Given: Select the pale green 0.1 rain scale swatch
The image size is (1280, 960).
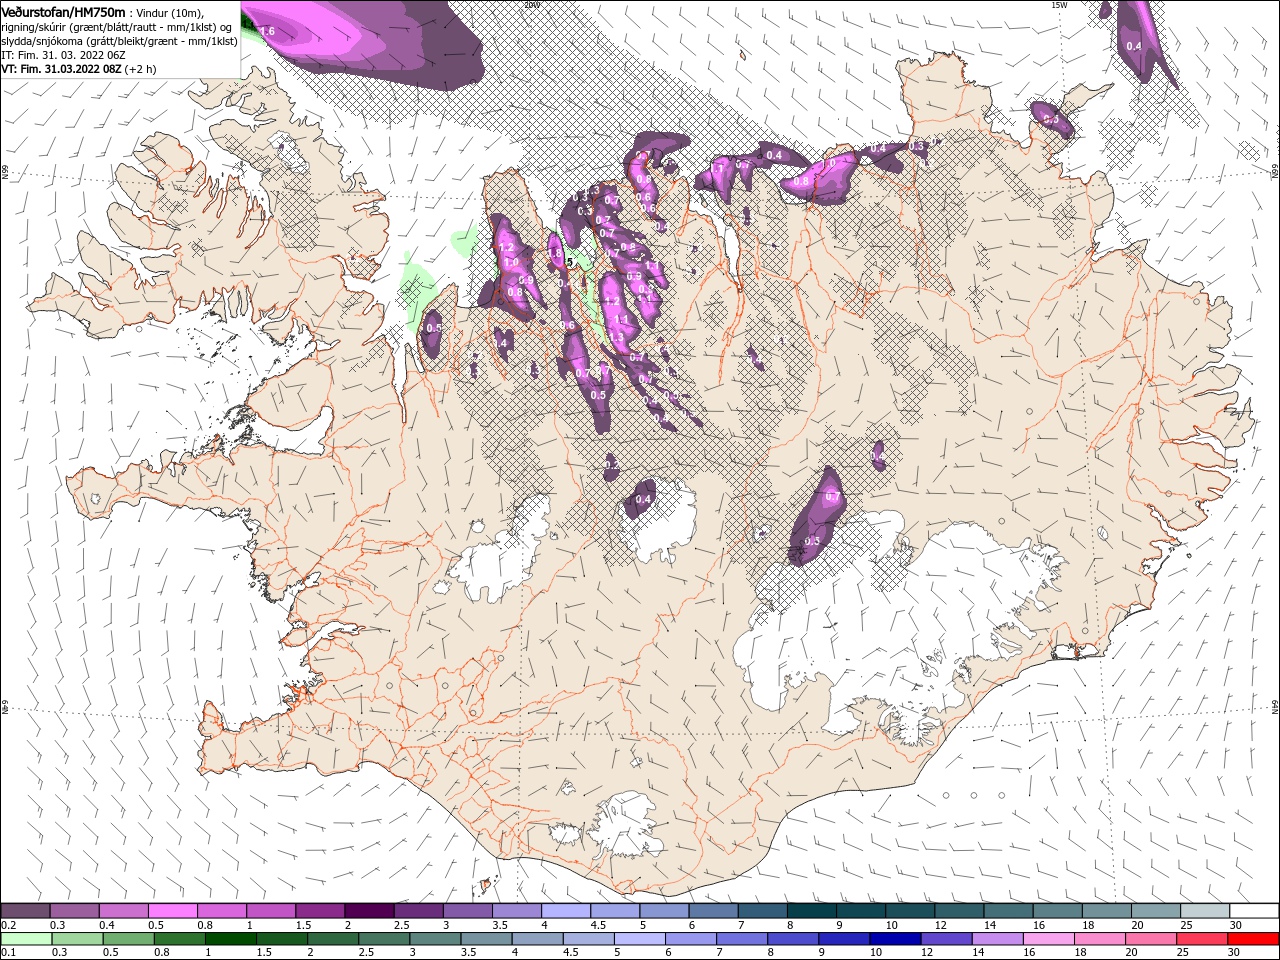Looking at the screenshot, I should pyautogui.click(x=27, y=939).
